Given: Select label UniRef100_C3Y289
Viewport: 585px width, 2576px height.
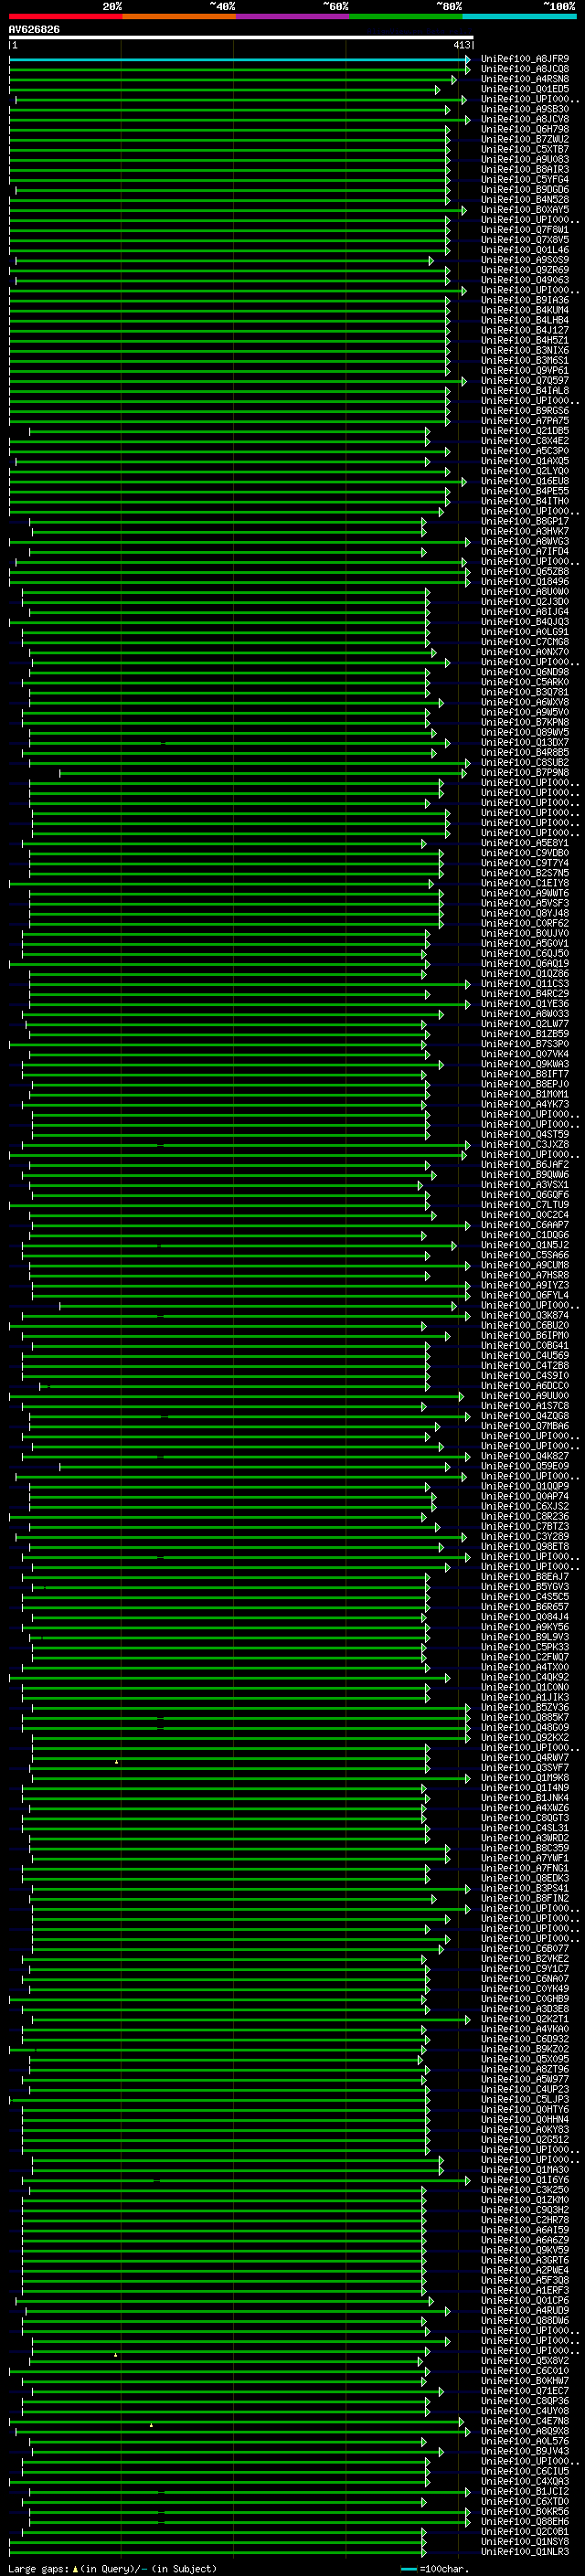Looking at the screenshot, I should click(525, 1536).
